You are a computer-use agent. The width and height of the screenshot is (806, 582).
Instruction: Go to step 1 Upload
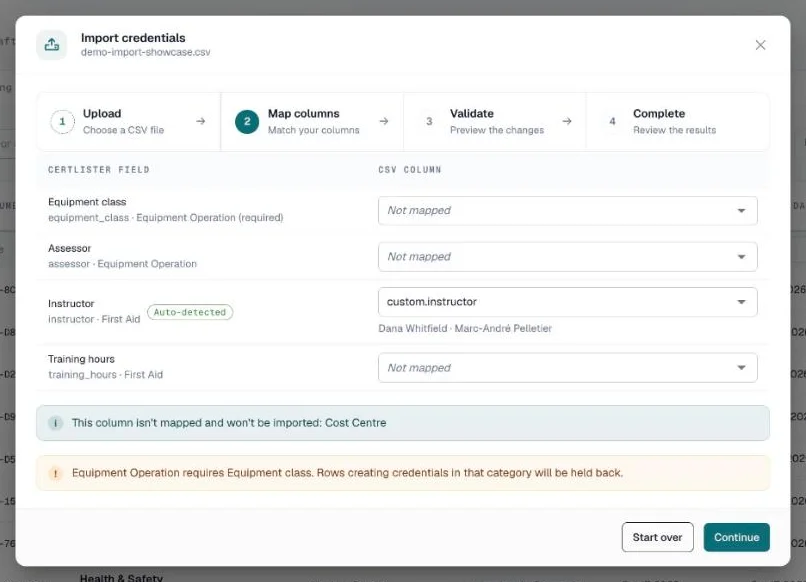point(129,122)
